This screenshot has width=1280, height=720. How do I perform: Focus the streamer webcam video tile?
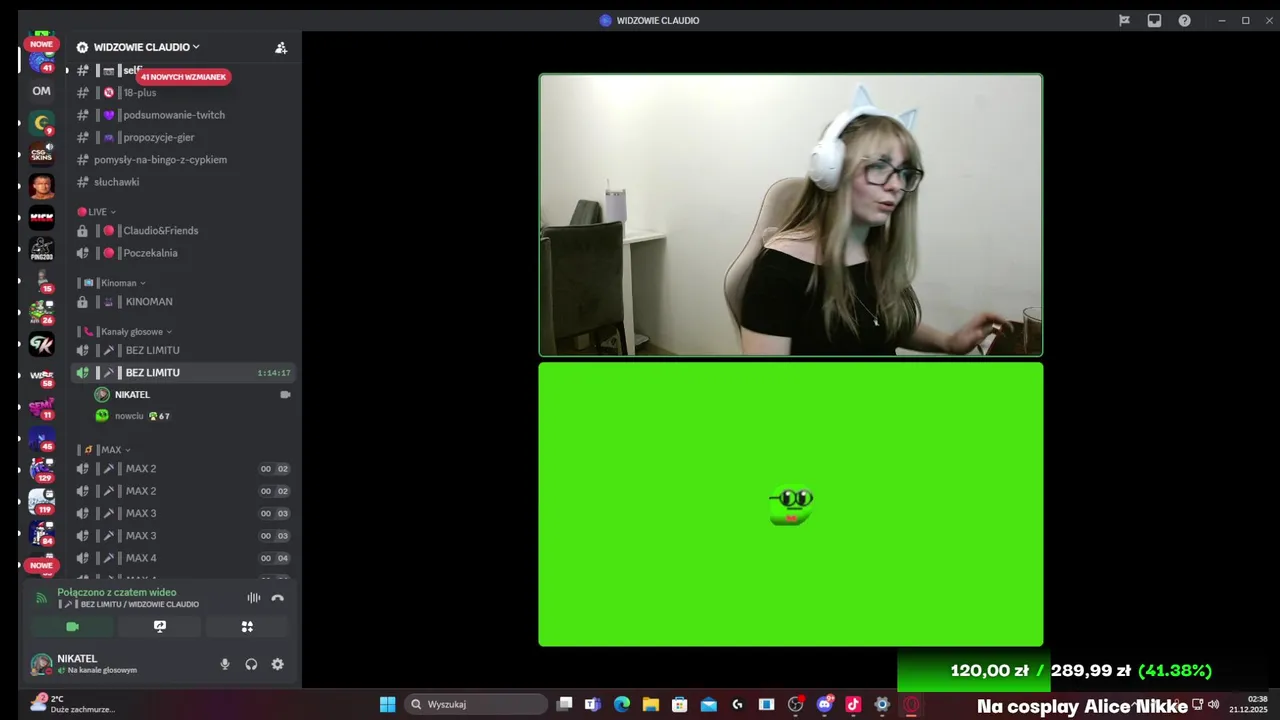point(791,215)
